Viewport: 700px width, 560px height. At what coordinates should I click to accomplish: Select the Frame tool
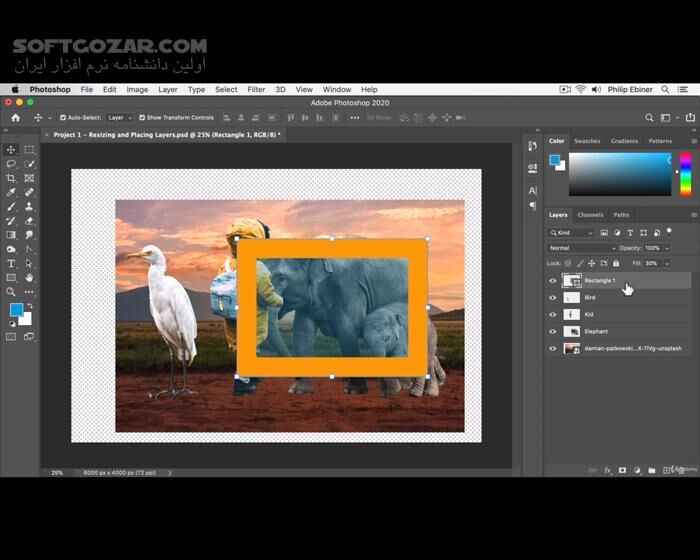pyautogui.click(x=29, y=178)
